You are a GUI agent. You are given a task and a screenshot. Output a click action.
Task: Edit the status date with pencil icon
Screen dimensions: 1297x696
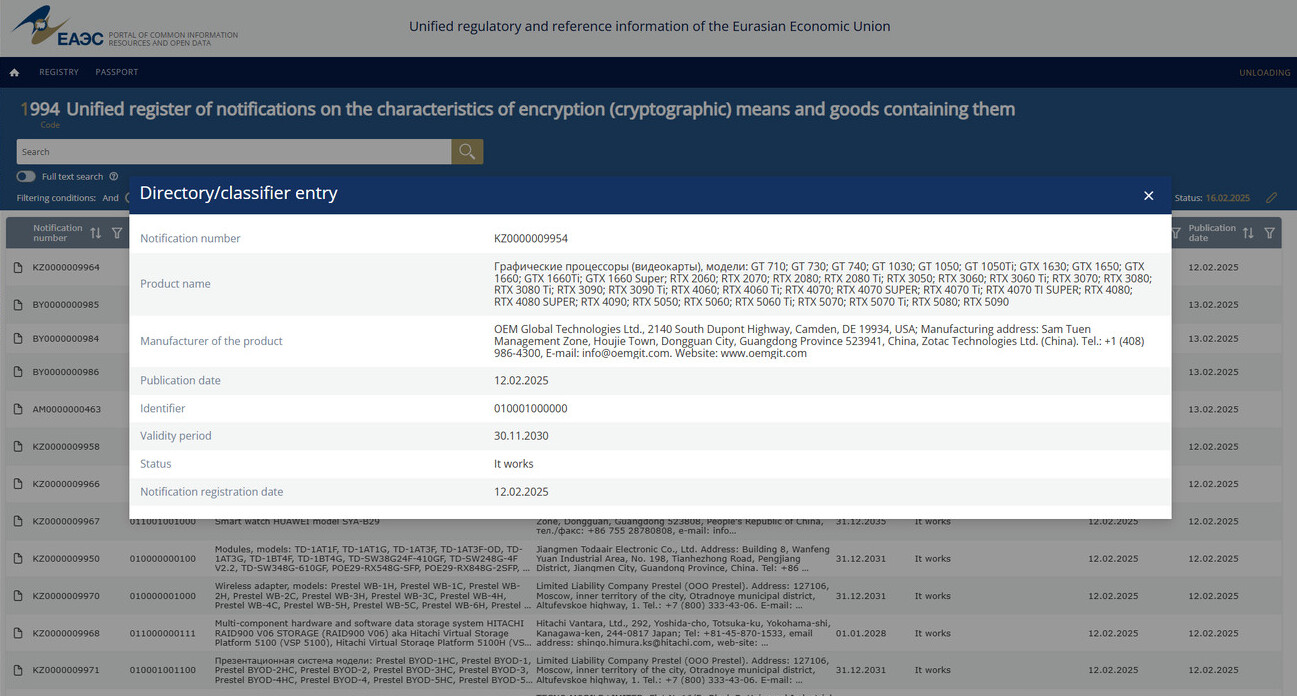click(1271, 198)
